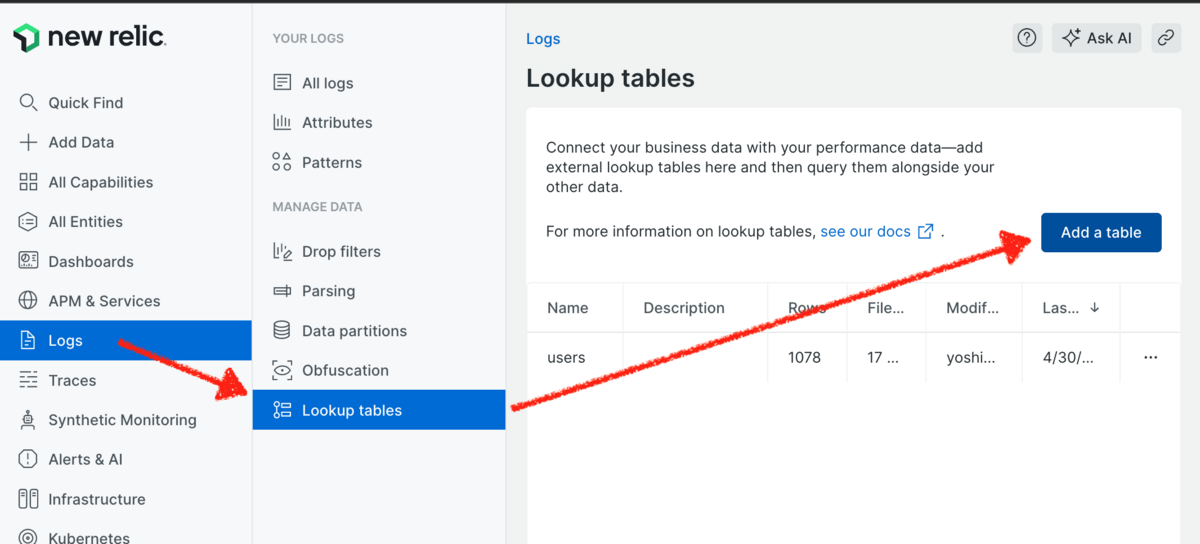This screenshot has width=1200, height=544.
Task: Open the users lookup table row
Action: (853, 357)
